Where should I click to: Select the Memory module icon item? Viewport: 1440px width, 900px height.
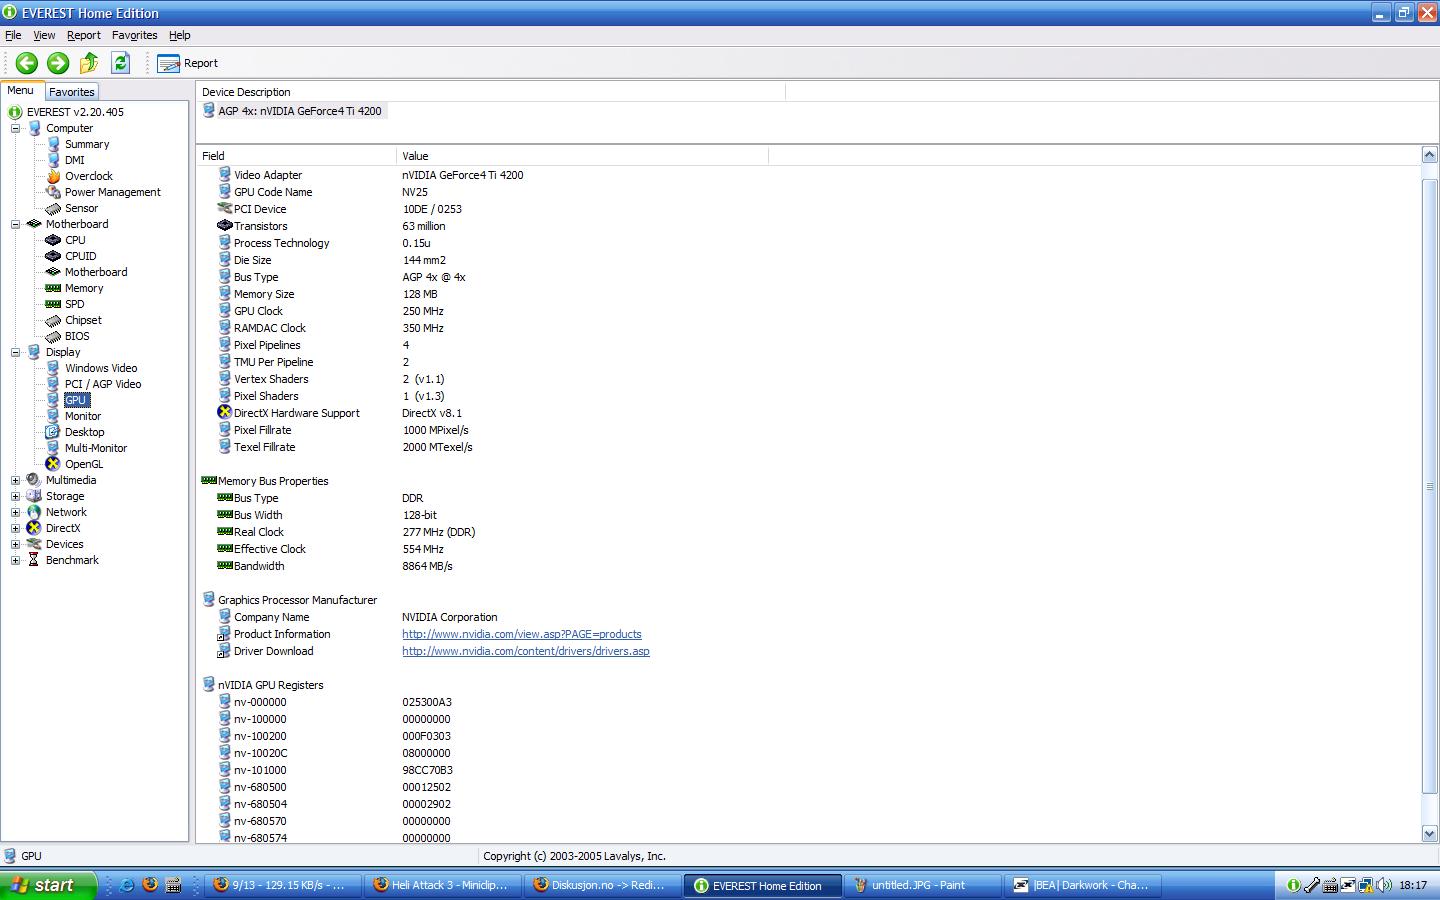coord(54,288)
